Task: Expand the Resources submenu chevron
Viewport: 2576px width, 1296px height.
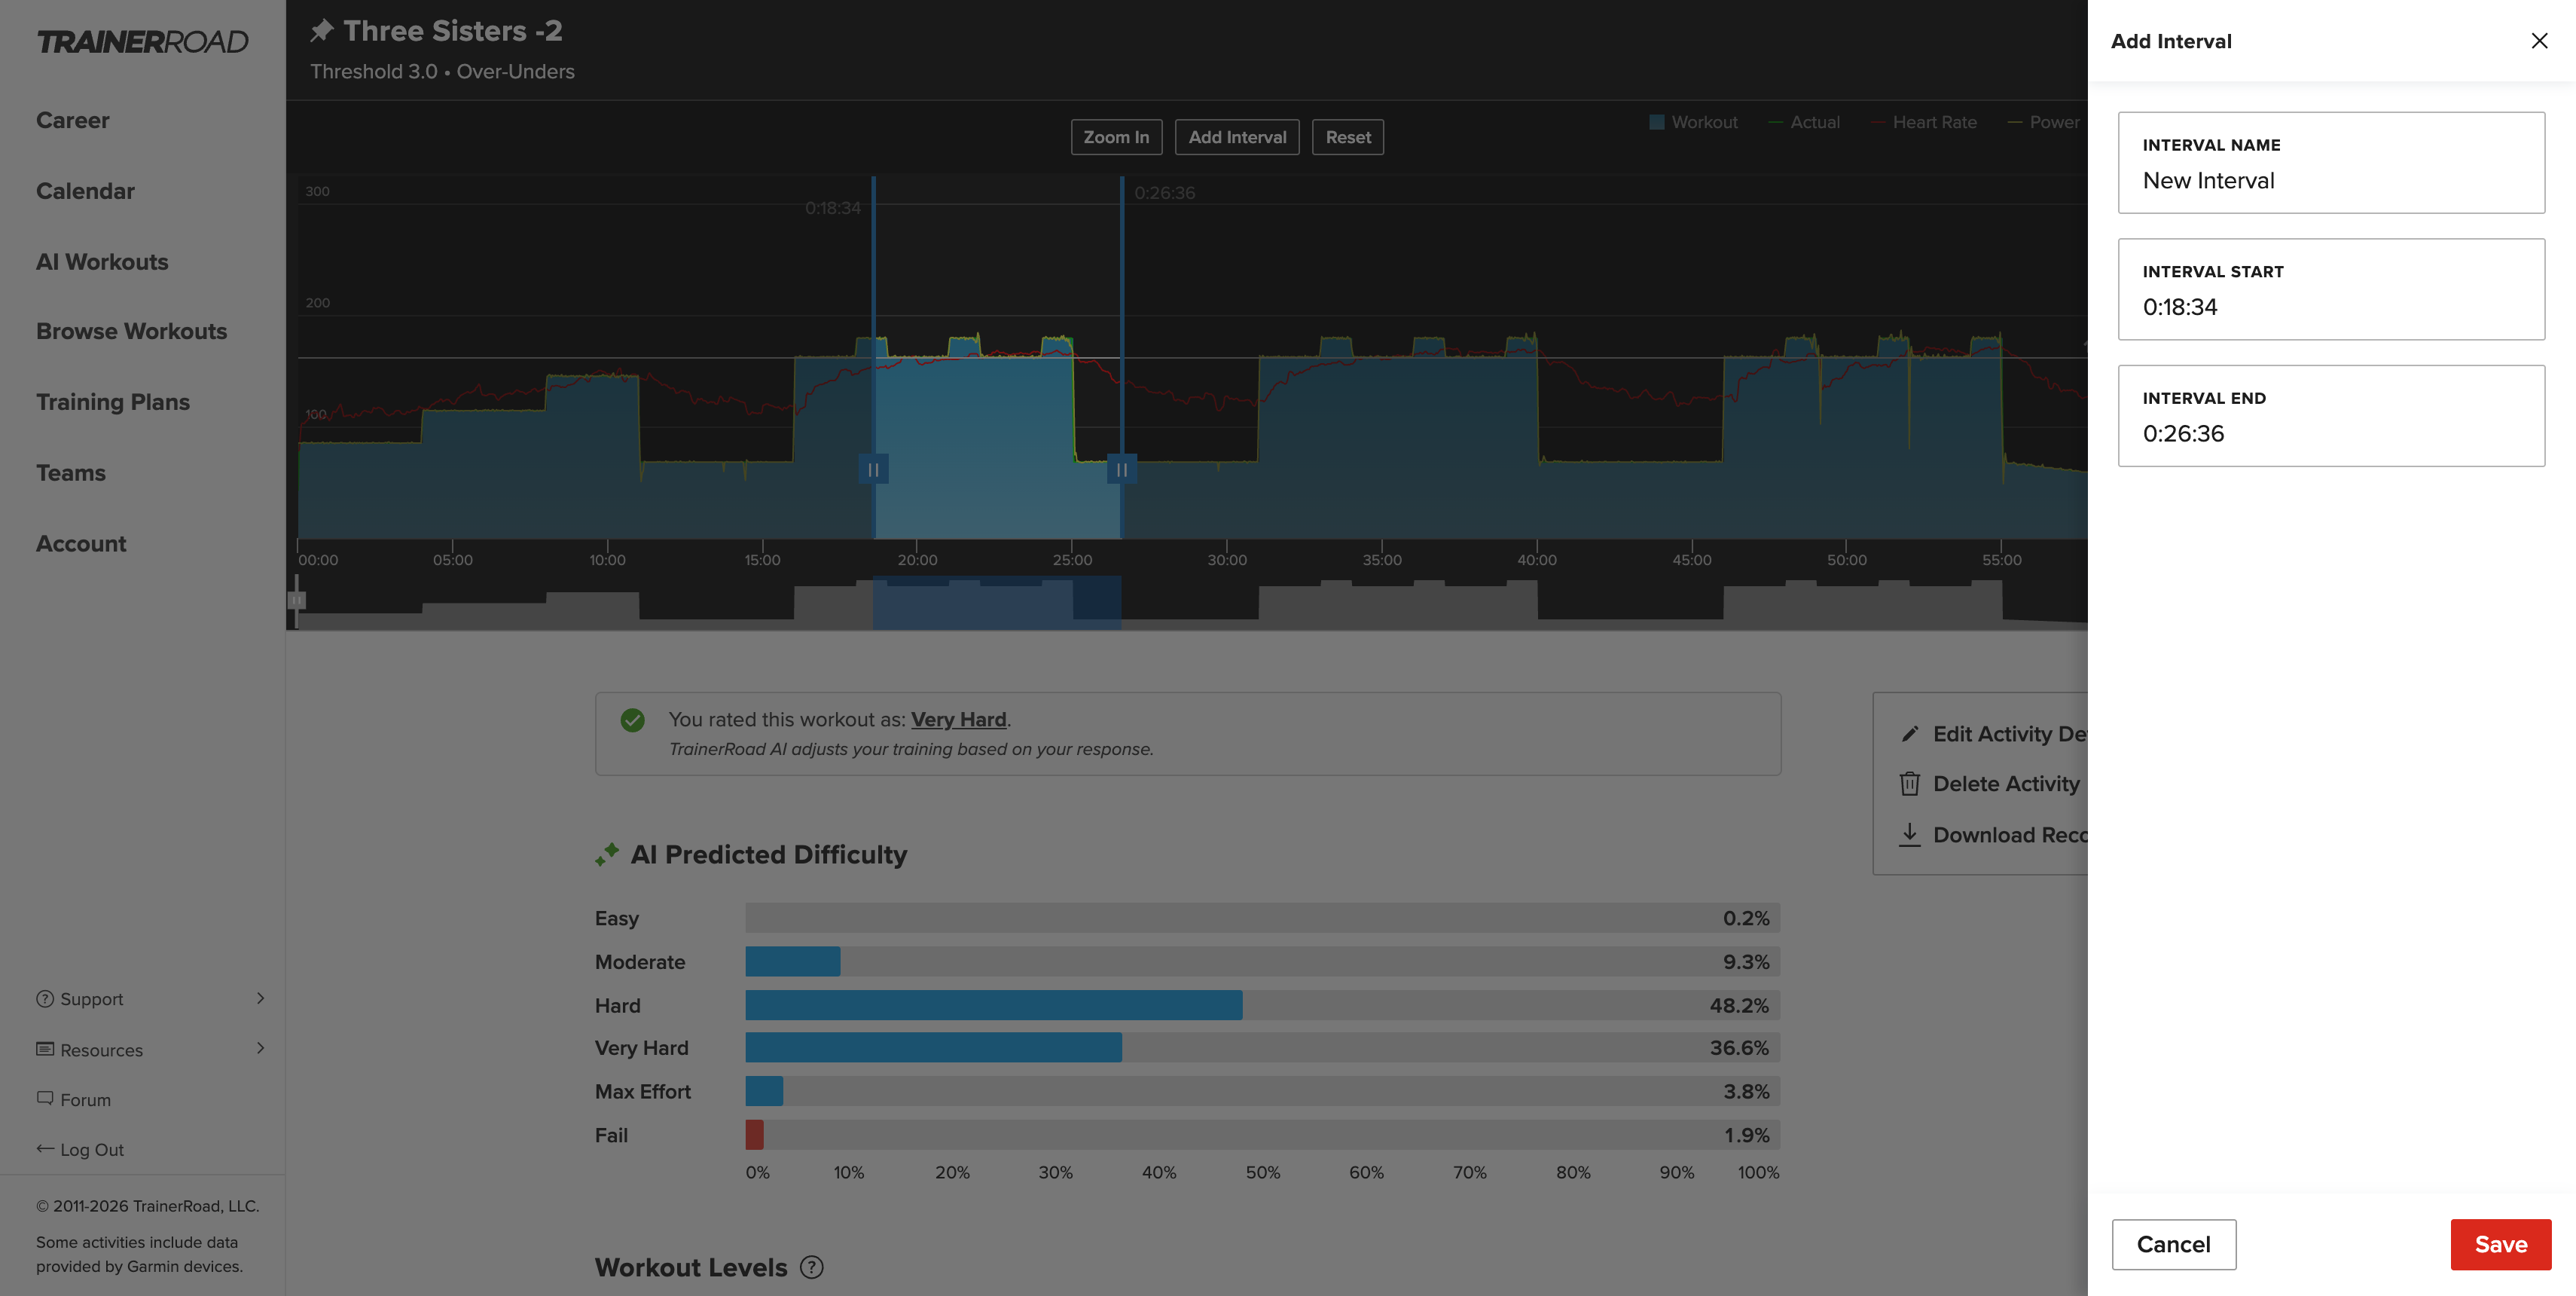Action: pos(260,1048)
